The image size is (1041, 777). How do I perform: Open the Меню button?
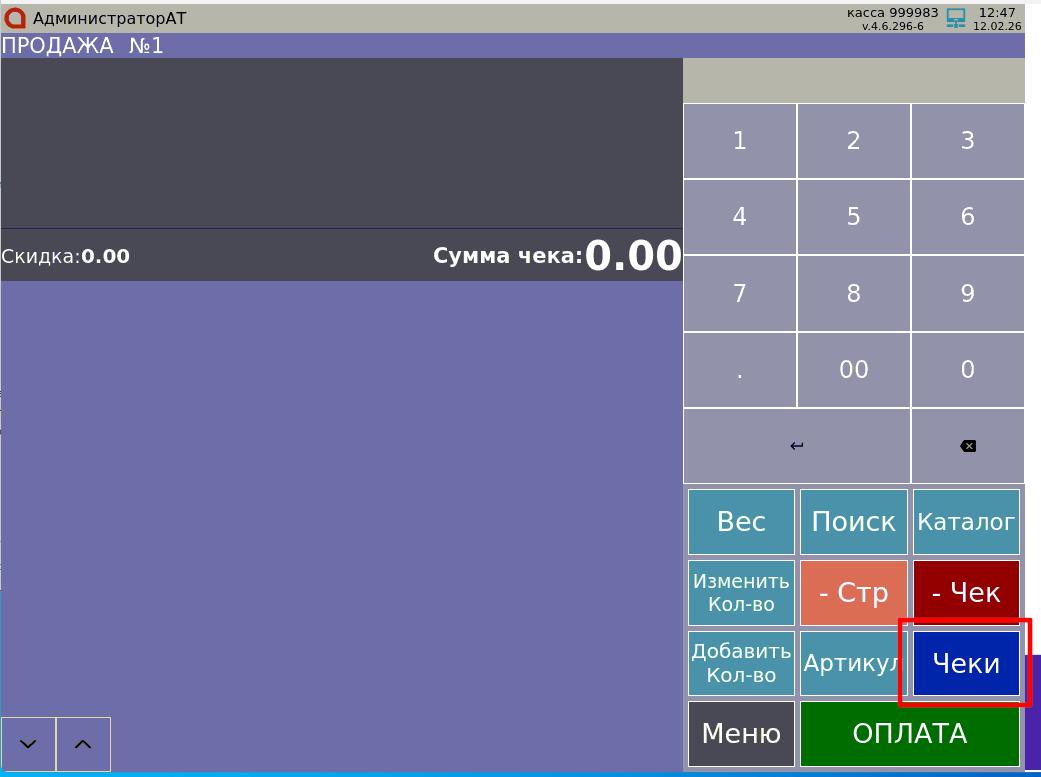[x=741, y=734]
